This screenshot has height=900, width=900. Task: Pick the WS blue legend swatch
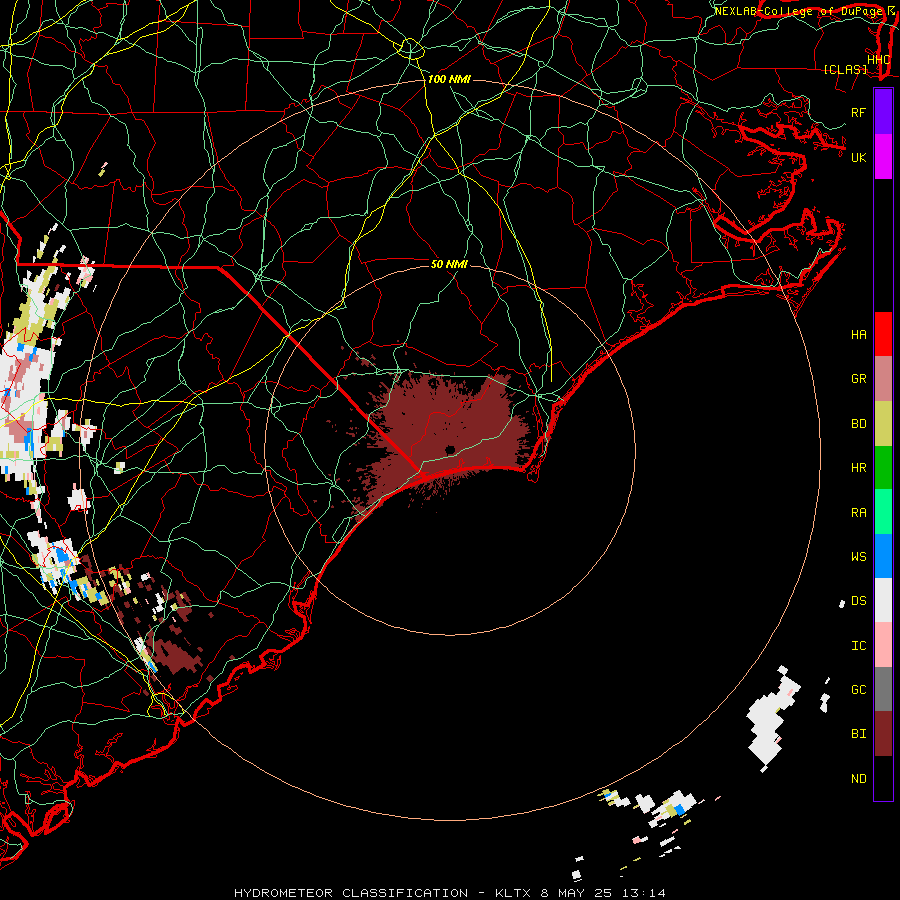(x=883, y=556)
